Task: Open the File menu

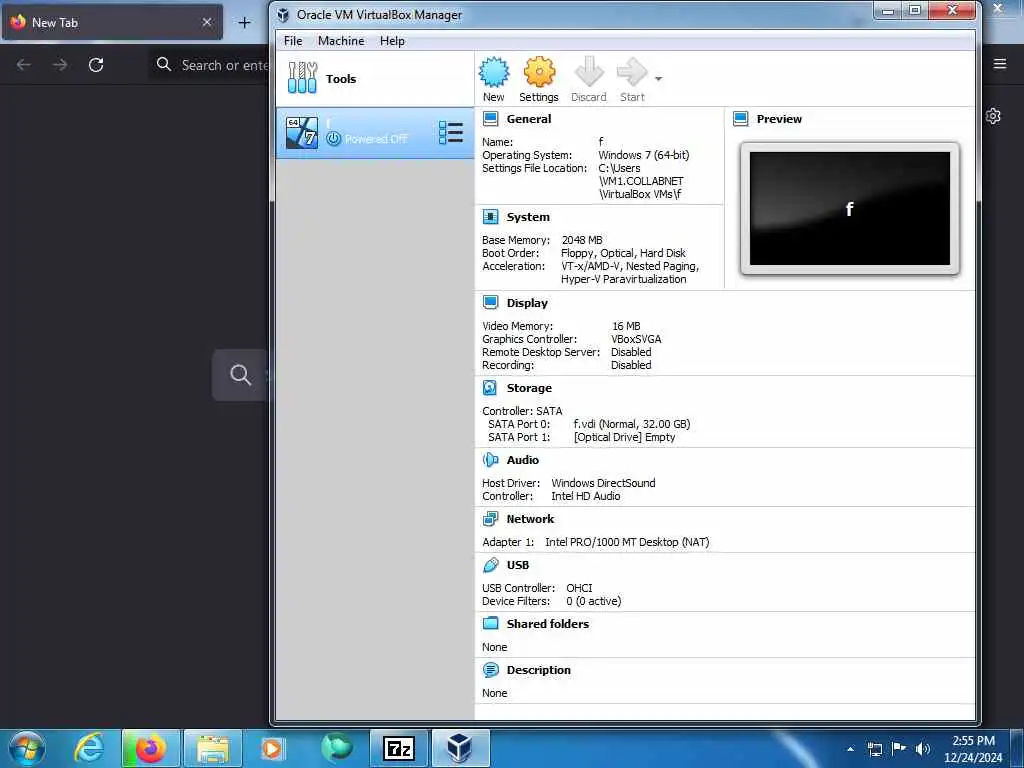Action: pos(293,40)
